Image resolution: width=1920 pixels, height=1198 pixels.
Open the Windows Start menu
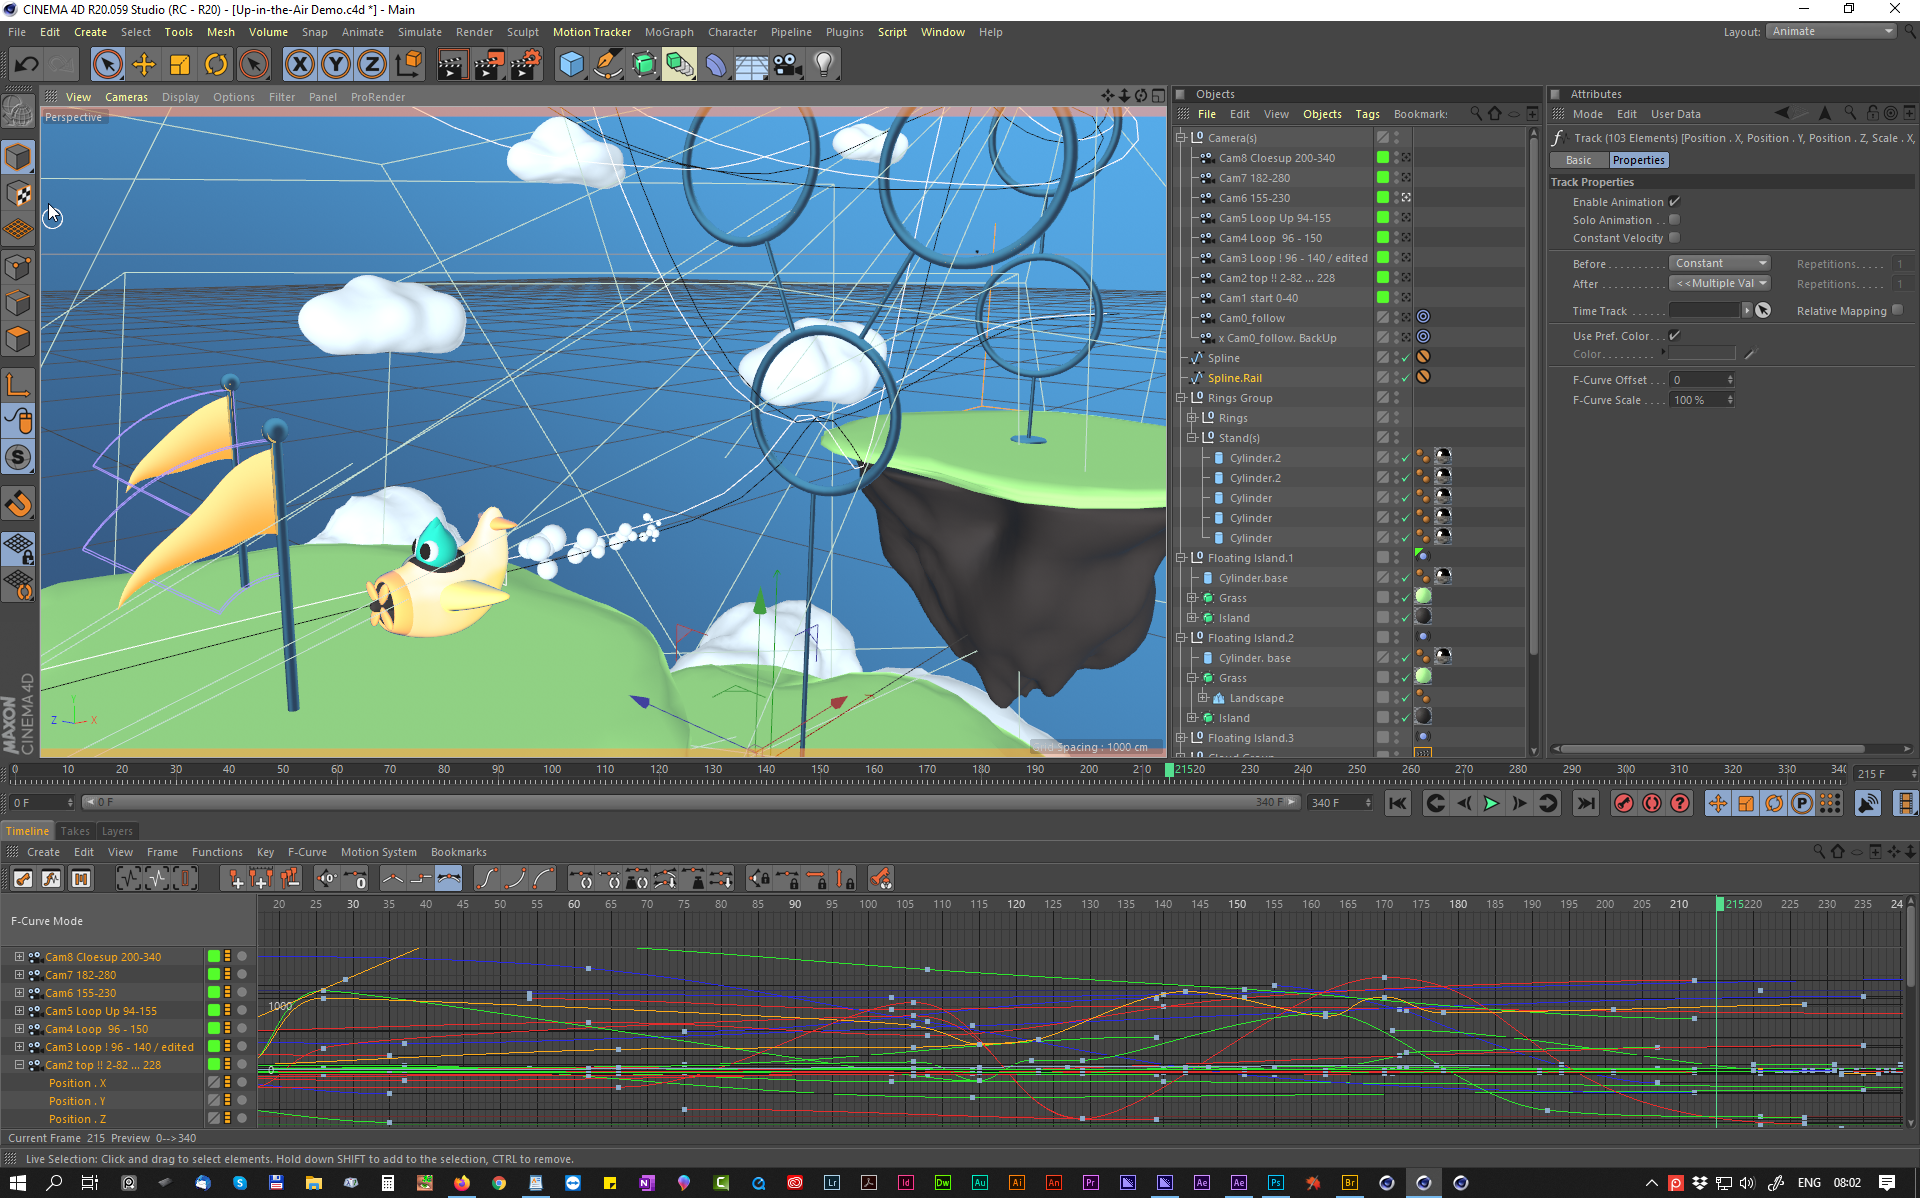tap(18, 1183)
